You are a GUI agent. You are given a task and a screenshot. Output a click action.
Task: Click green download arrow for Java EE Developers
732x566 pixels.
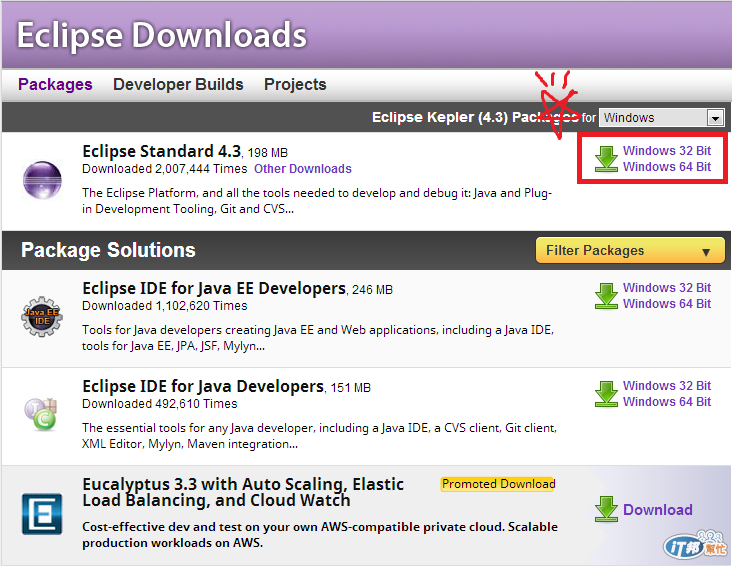pyautogui.click(x=606, y=296)
